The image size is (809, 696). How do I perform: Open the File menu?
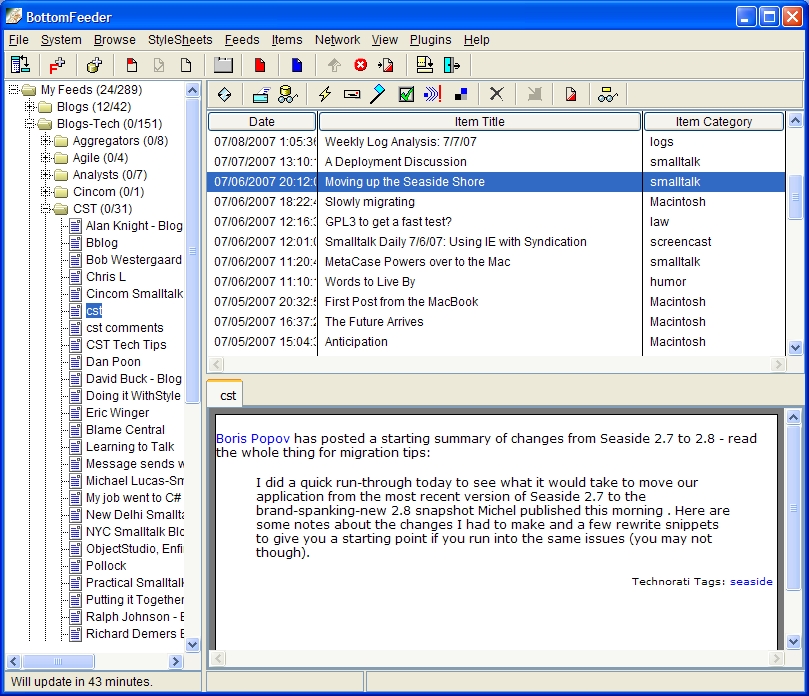tap(19, 40)
